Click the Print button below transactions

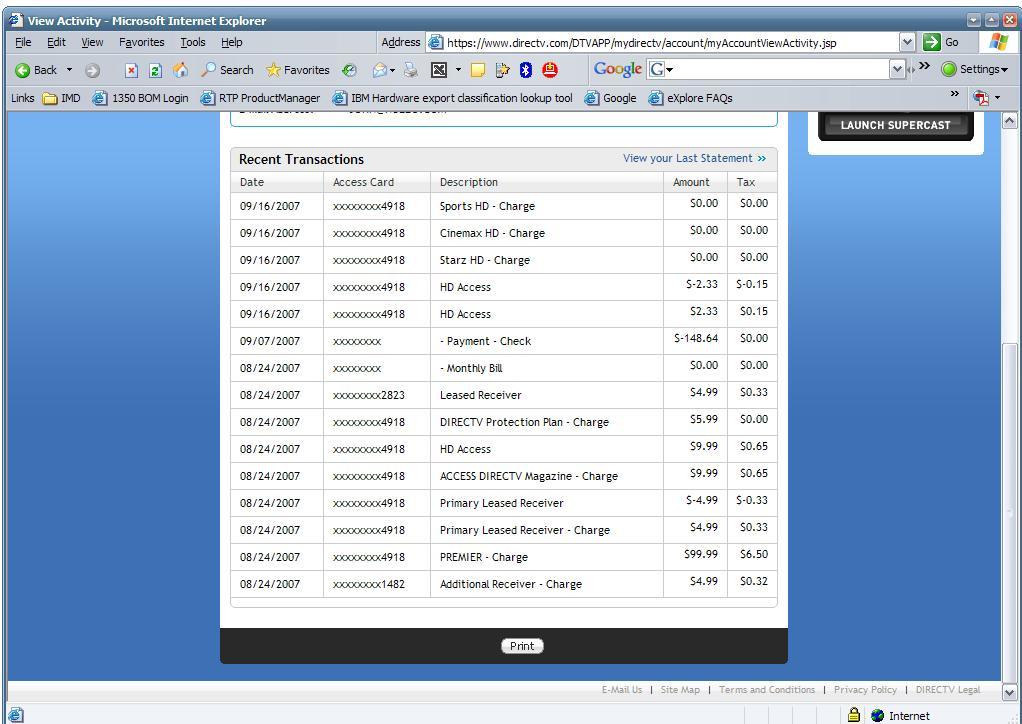tap(522, 646)
